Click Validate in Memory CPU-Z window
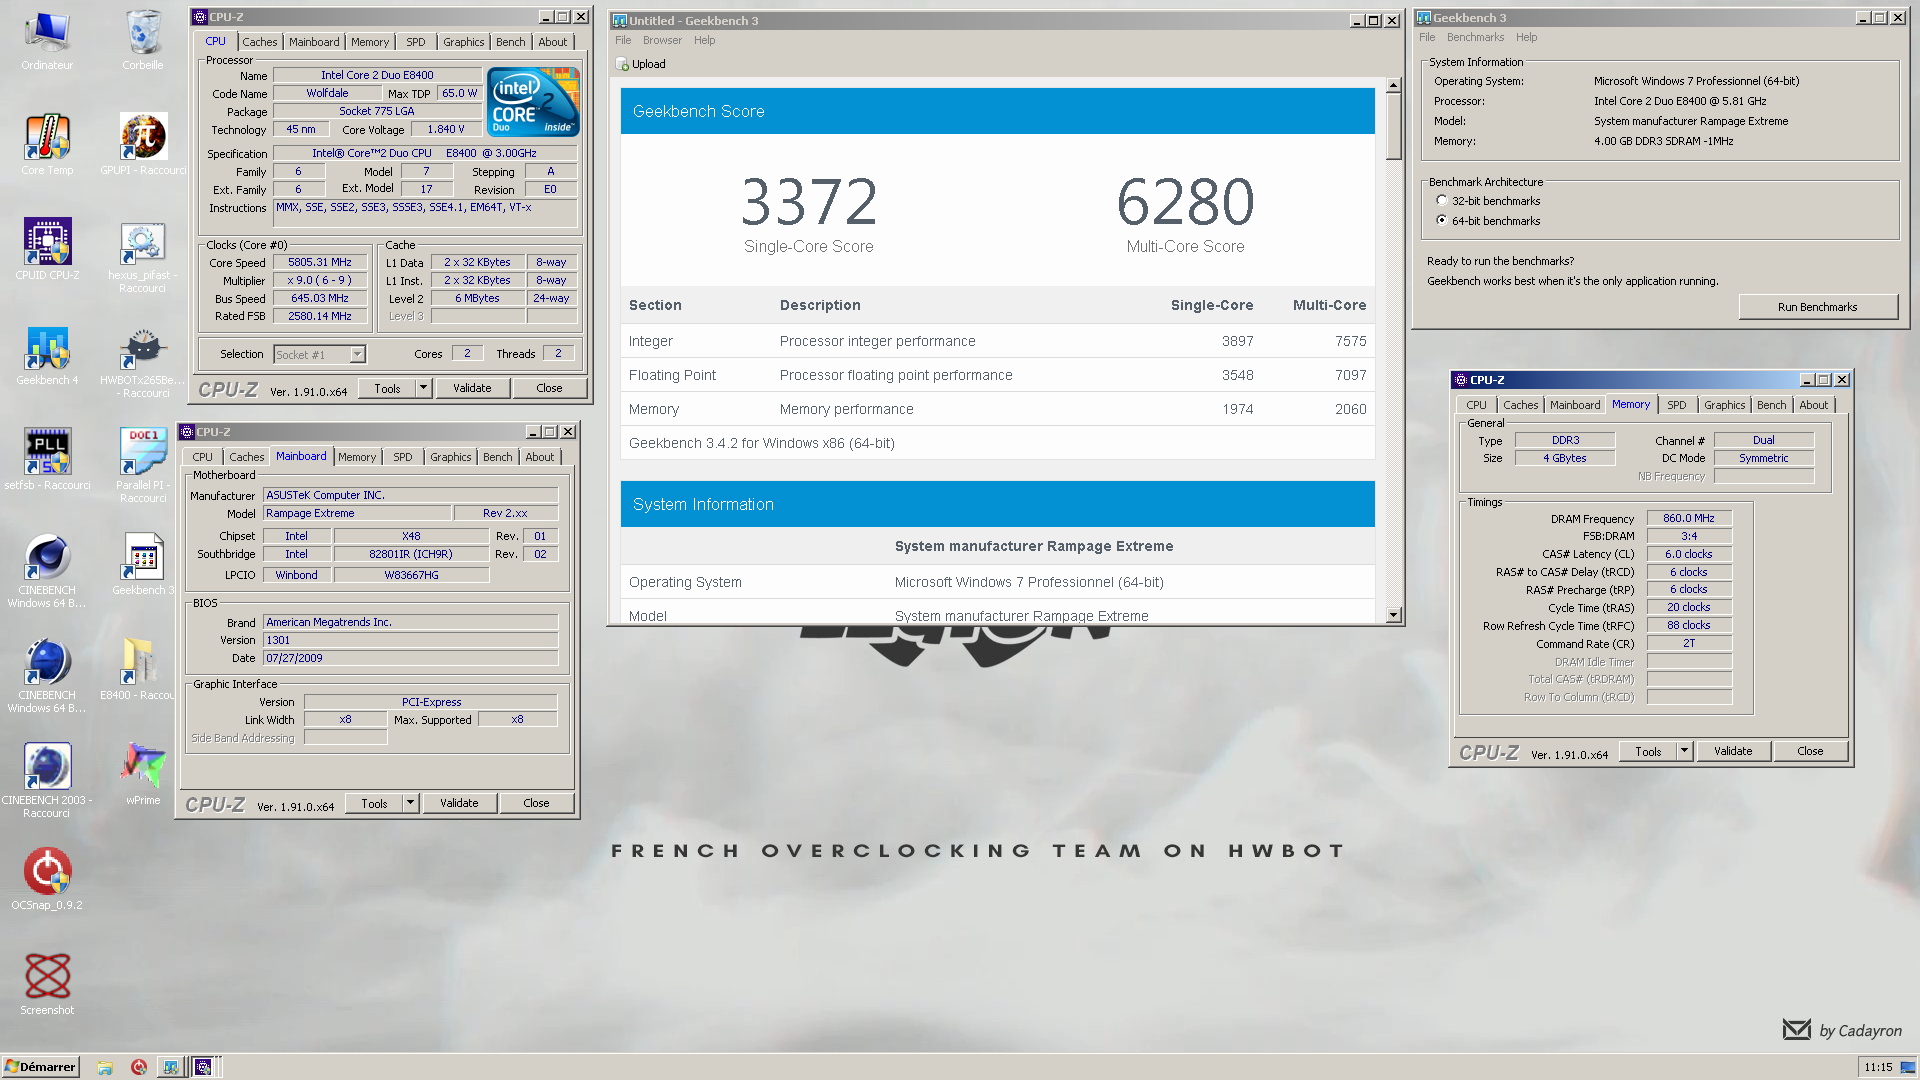The height and width of the screenshot is (1080, 1920). (x=1733, y=751)
